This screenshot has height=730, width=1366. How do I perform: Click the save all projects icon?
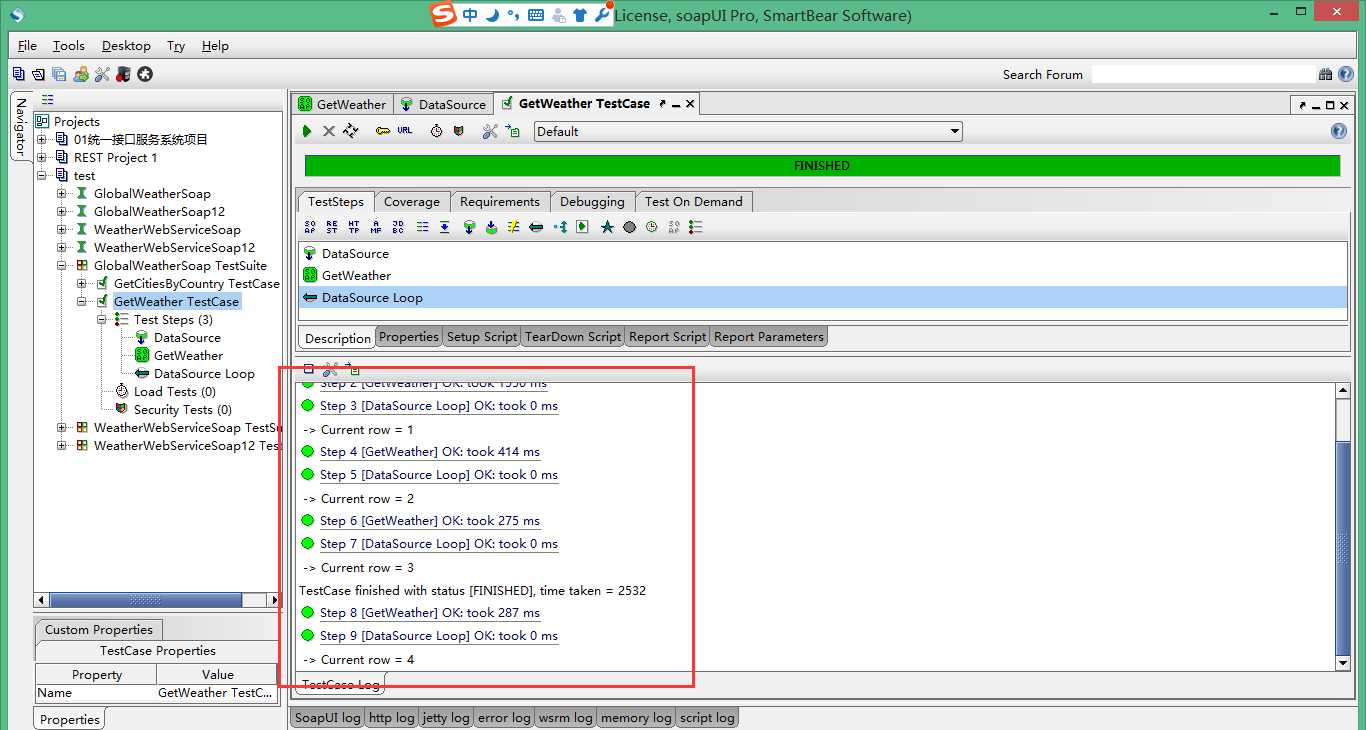tap(59, 74)
